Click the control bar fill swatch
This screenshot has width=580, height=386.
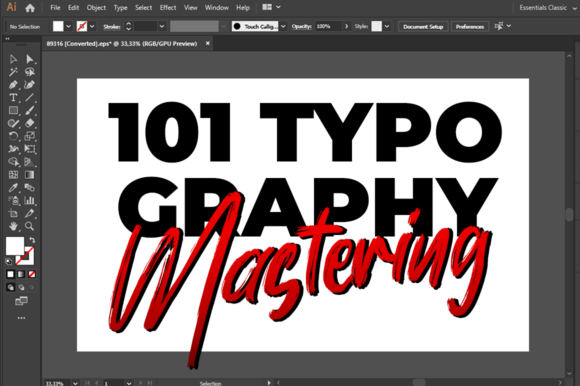[58, 26]
